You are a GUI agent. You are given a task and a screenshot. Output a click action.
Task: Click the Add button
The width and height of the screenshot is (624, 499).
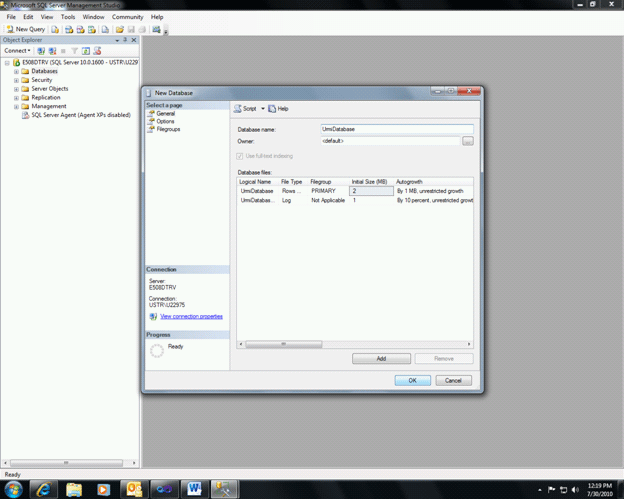(x=381, y=359)
